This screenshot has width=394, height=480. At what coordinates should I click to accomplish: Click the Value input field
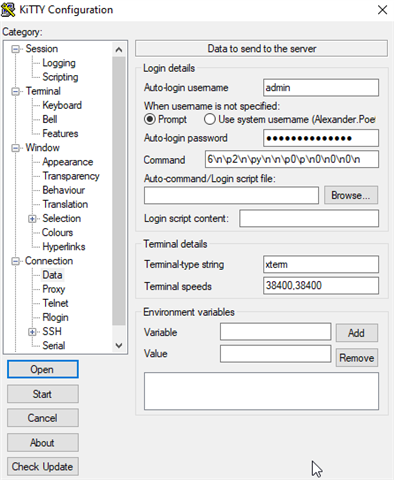click(x=275, y=354)
